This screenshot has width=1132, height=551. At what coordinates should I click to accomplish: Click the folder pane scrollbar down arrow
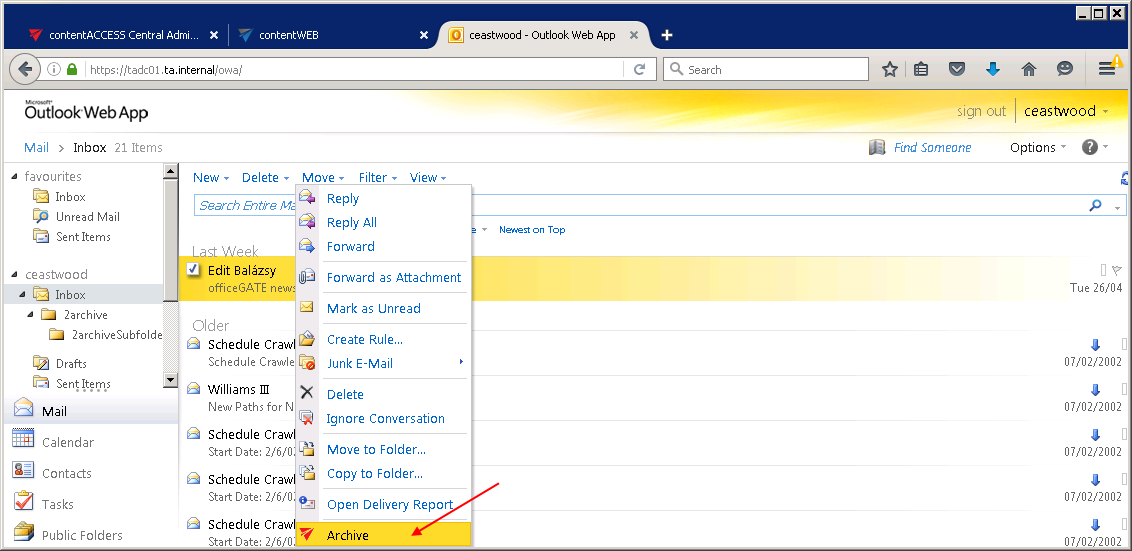[170, 379]
